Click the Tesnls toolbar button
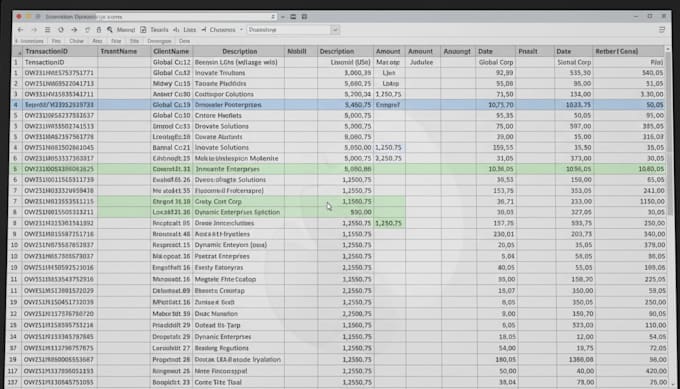680x389 pixels. point(159,30)
